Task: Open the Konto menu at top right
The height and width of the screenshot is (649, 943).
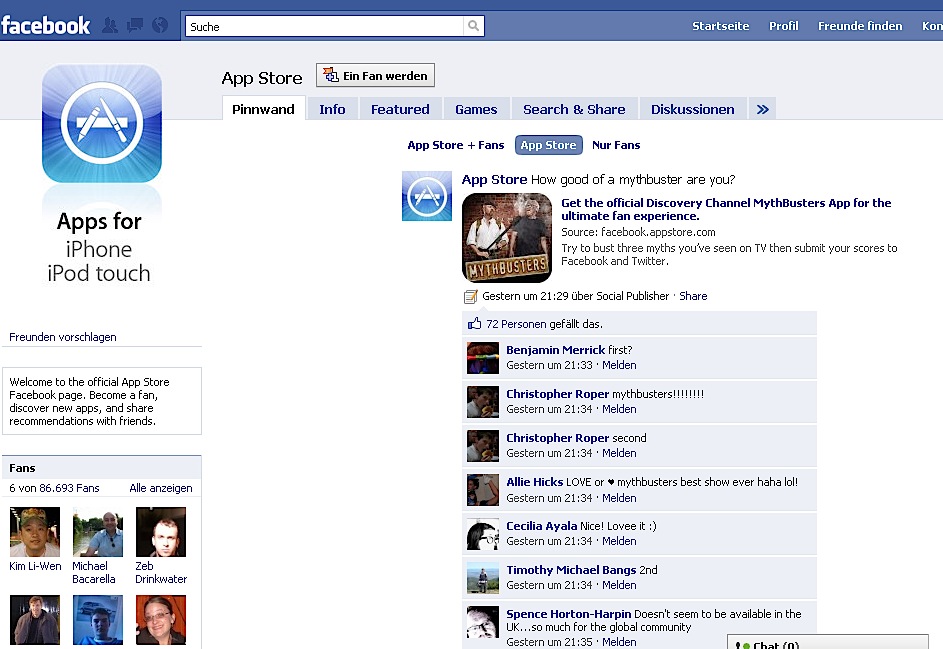Action: [932, 25]
